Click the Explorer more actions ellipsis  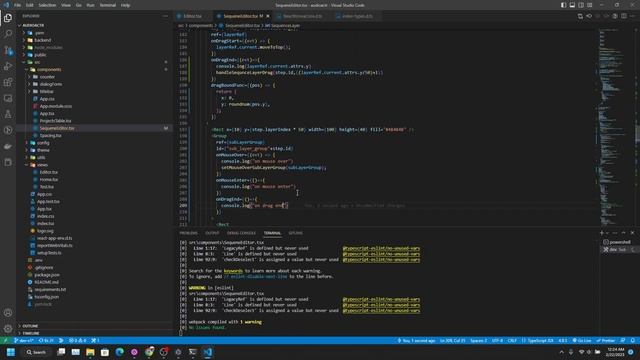point(165,16)
